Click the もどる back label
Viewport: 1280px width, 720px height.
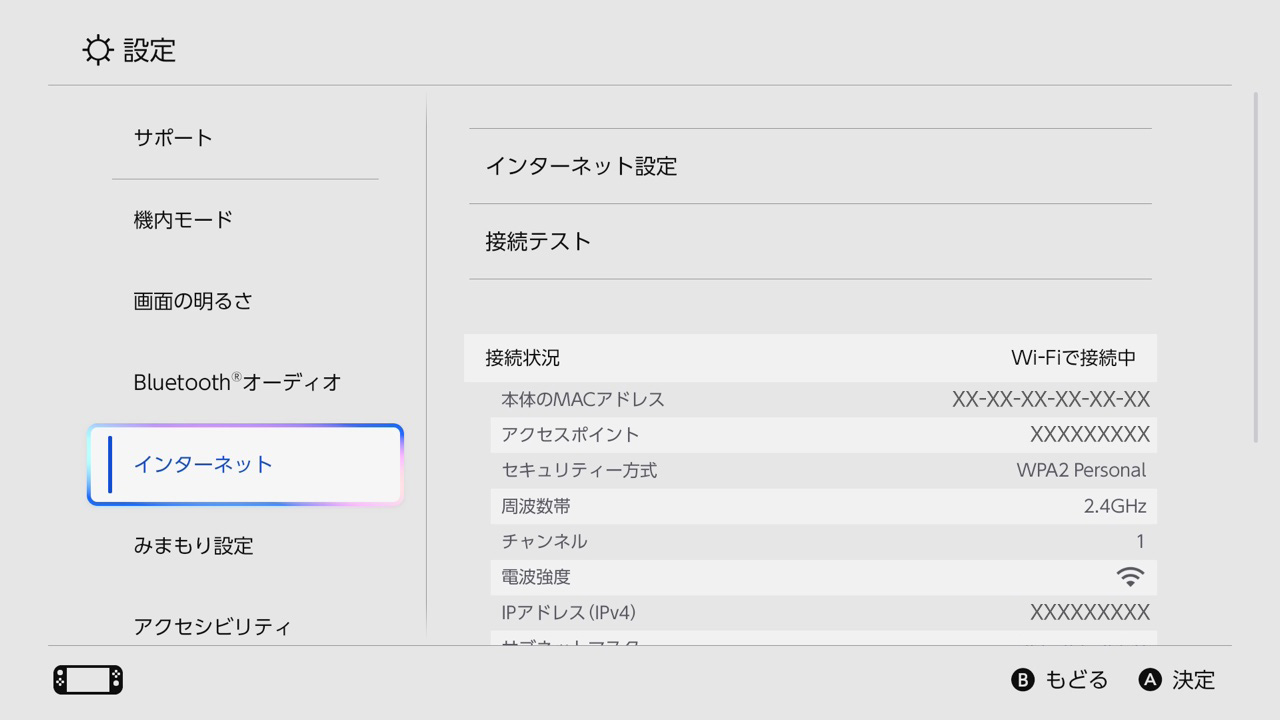[x=1077, y=680]
